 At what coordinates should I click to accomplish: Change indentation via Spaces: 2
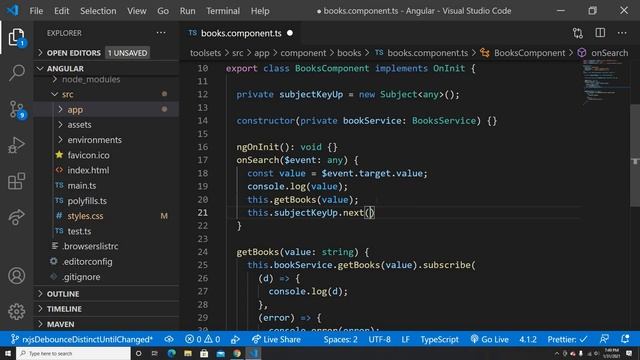(x=340, y=339)
